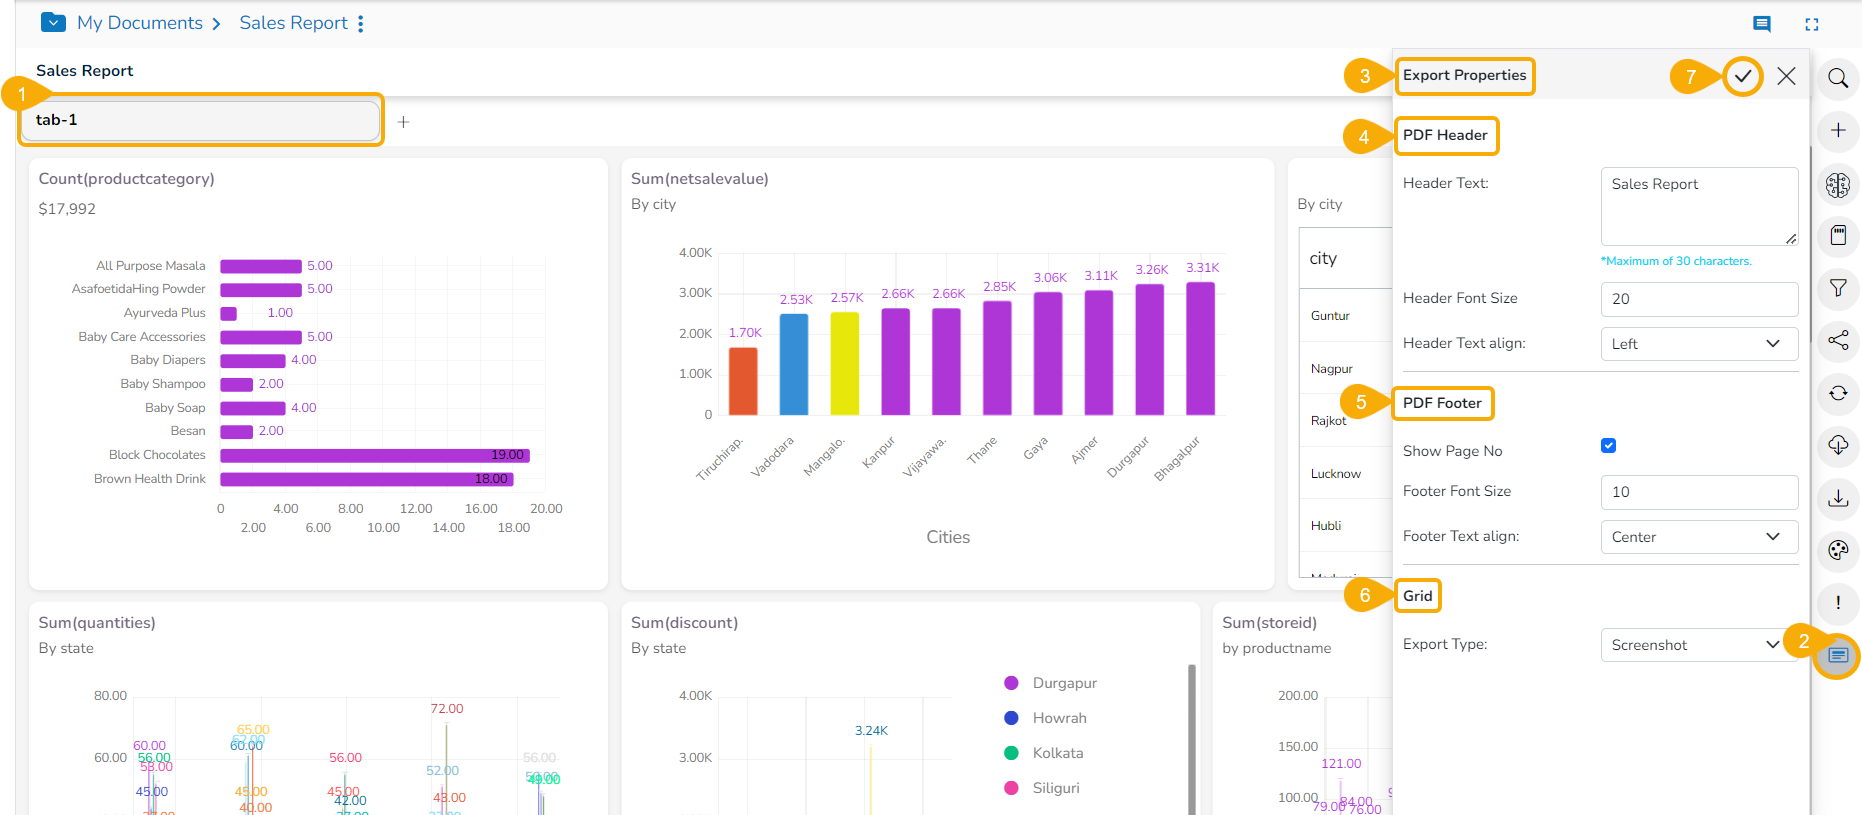This screenshot has height=815, width=1862.
Task: Open the share icon in sidebar
Action: 1837,340
